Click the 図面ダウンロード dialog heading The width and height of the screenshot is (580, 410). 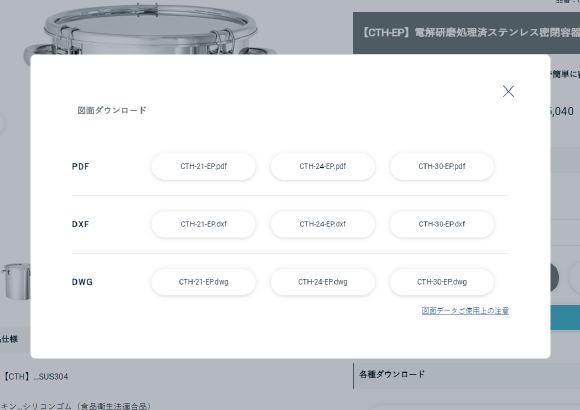point(112,110)
